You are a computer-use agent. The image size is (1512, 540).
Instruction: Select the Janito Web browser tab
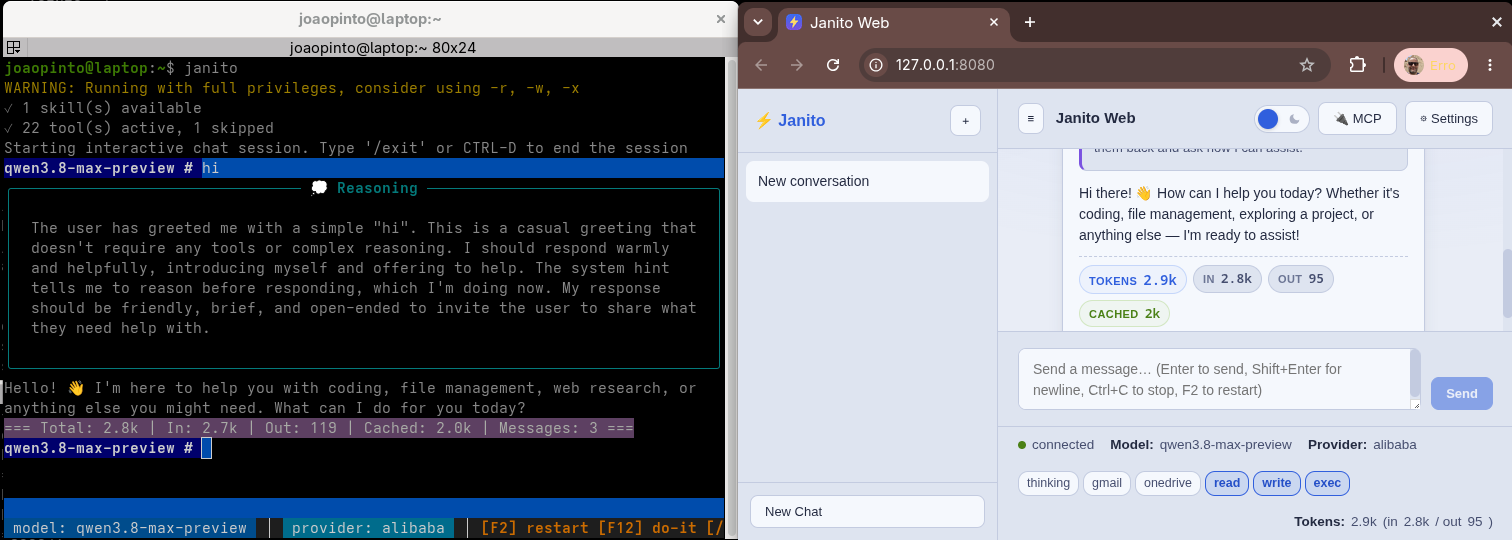892,22
